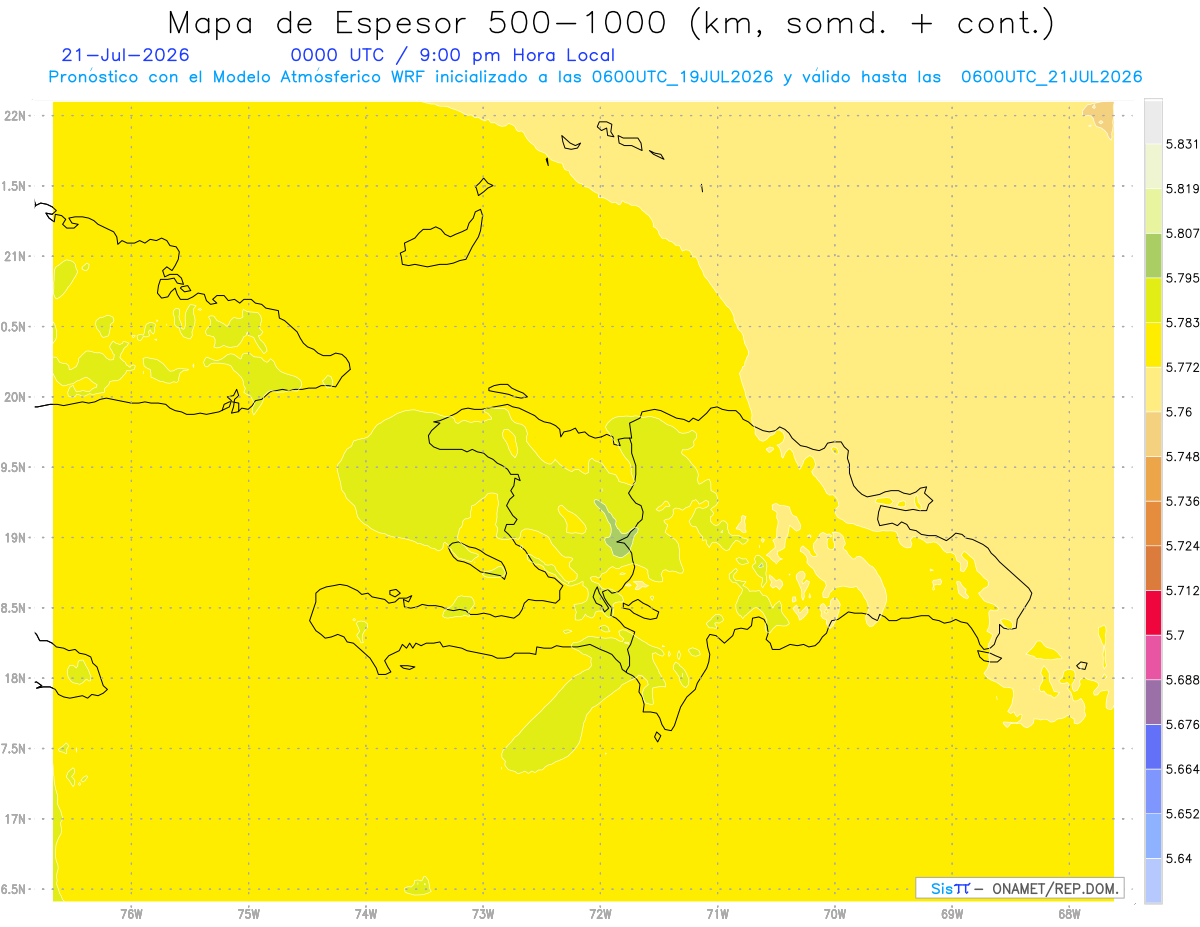Click the '70W' longitude axis label

tap(835, 914)
